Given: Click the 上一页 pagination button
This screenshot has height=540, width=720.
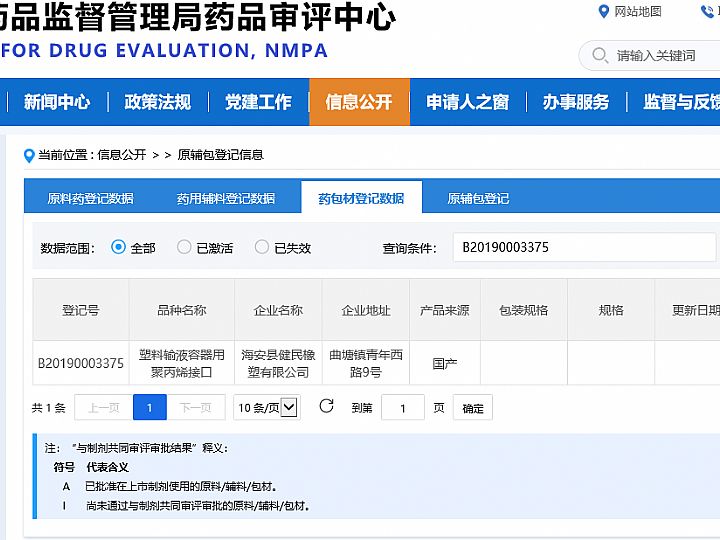Looking at the screenshot, I should pos(103,408).
